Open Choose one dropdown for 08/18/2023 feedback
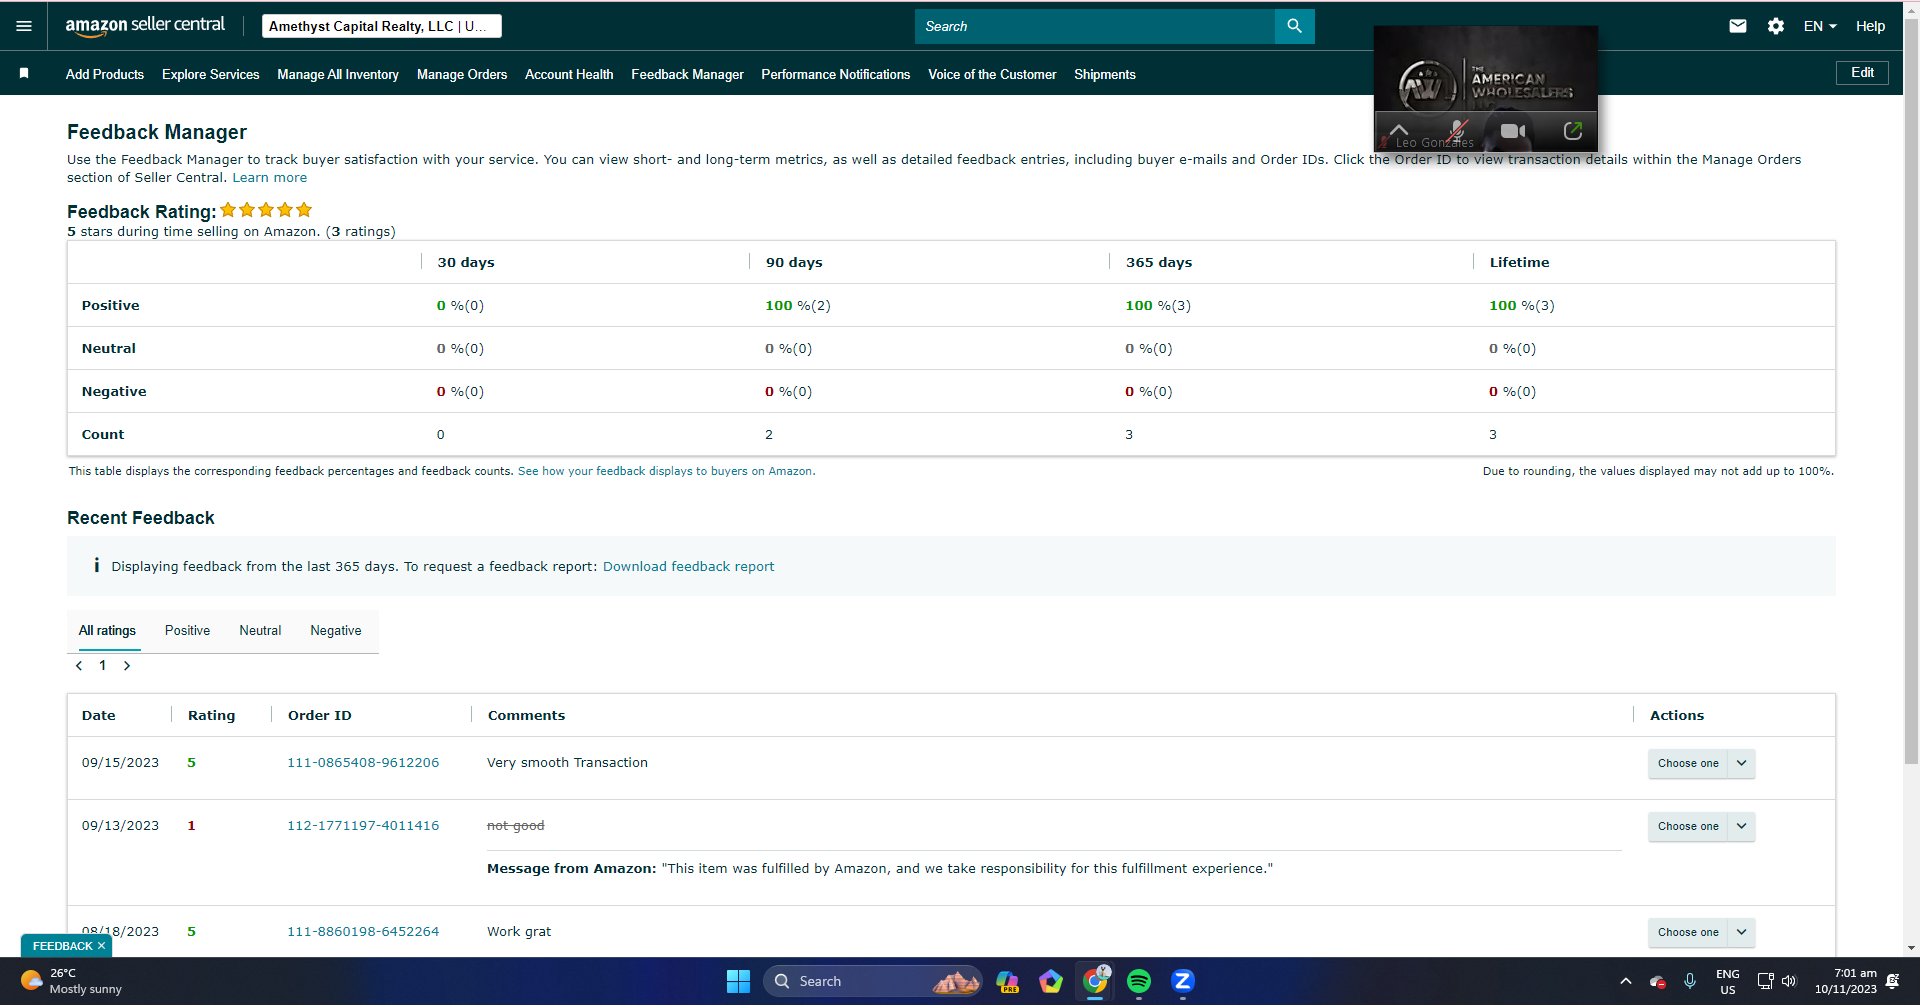1920x1005 pixels. click(1701, 932)
